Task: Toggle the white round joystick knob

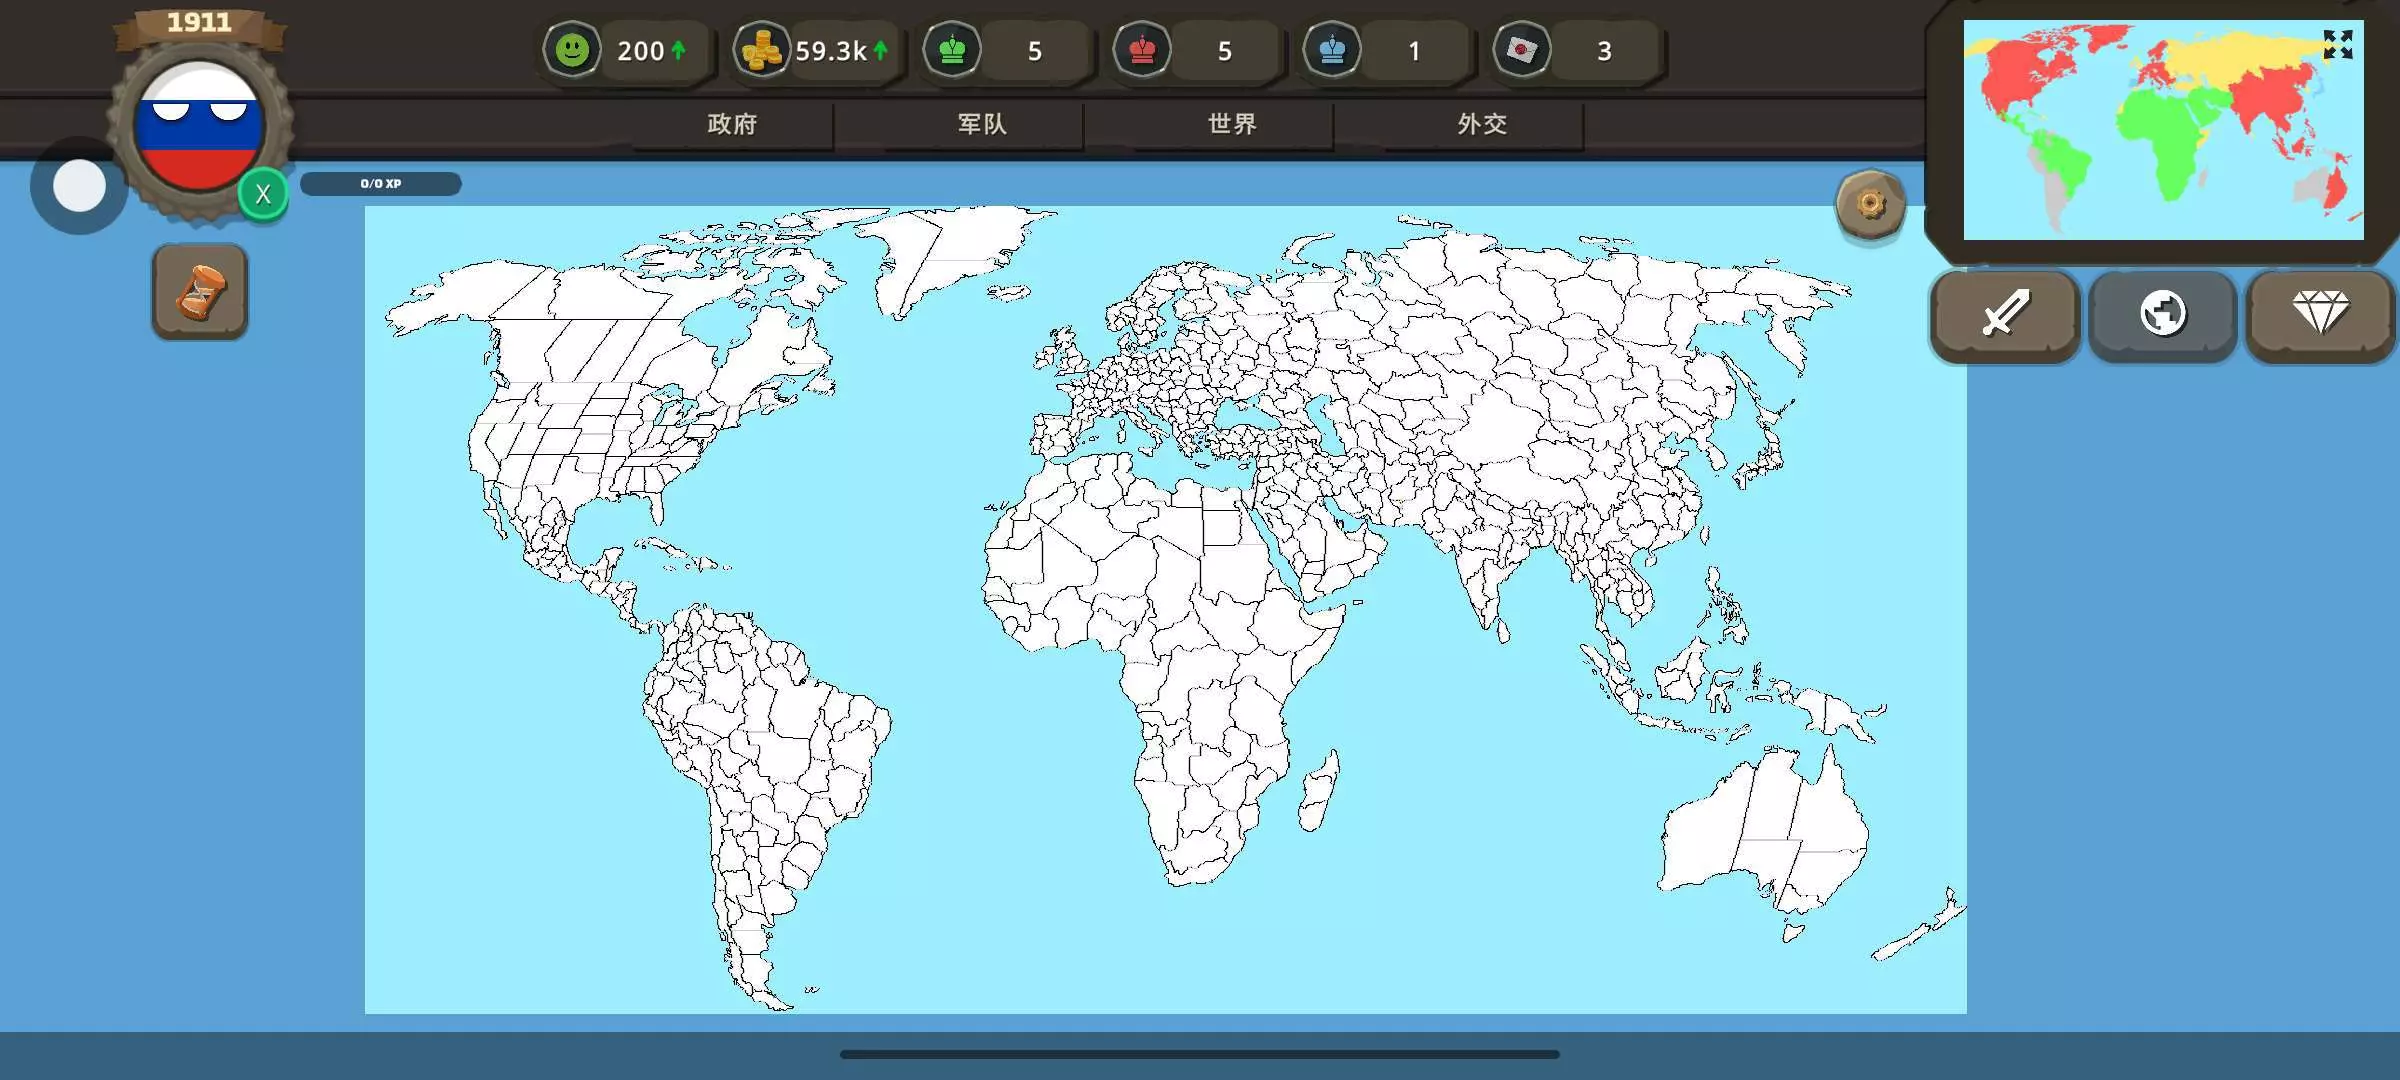Action: tap(79, 186)
